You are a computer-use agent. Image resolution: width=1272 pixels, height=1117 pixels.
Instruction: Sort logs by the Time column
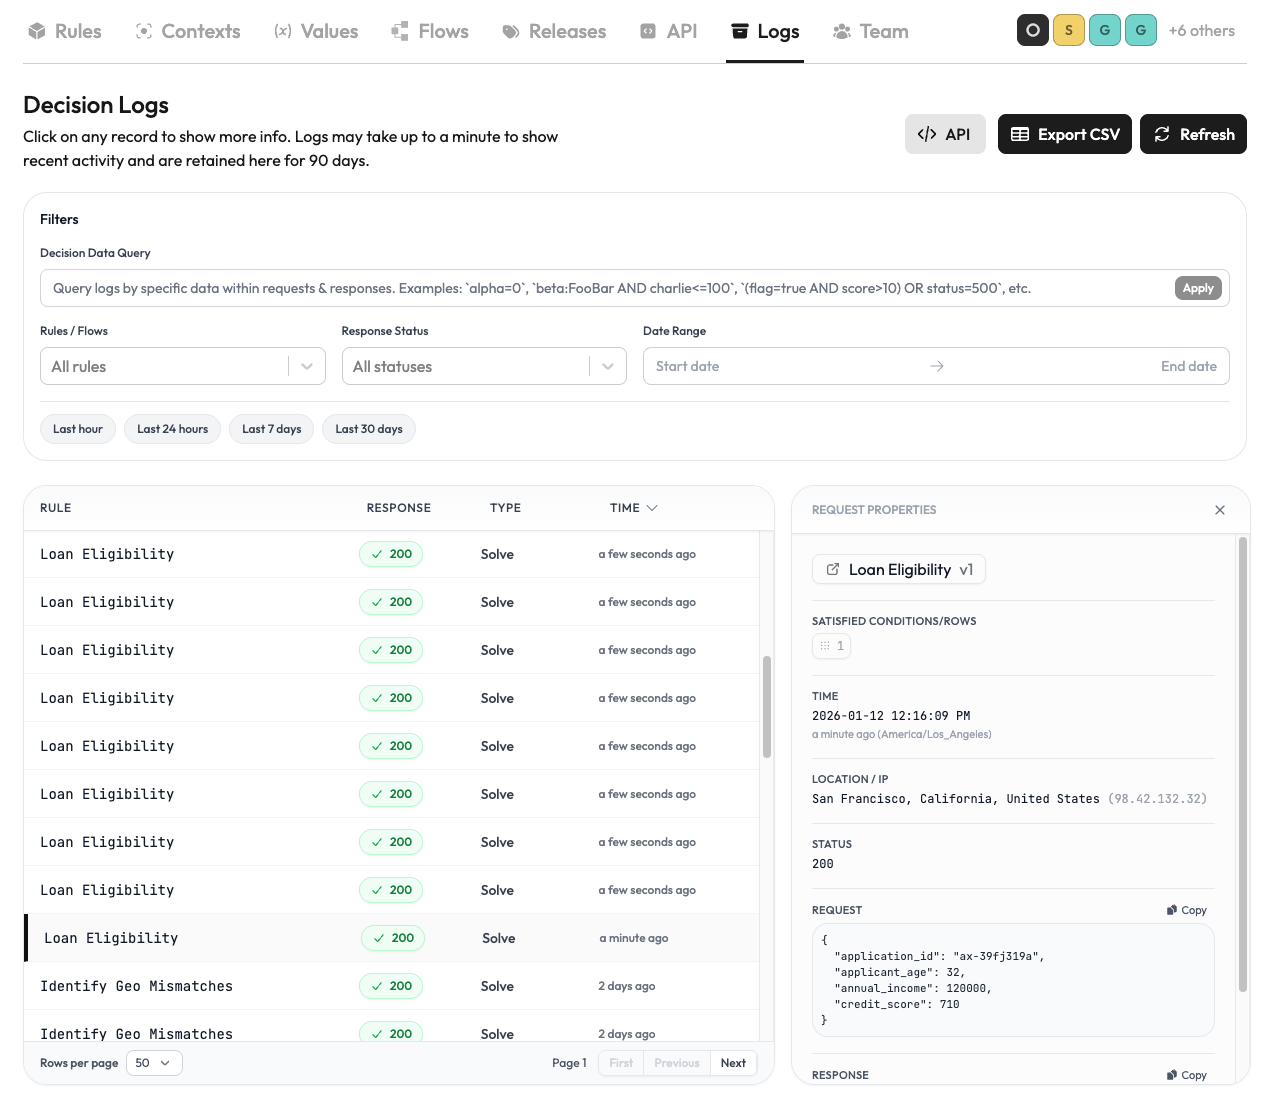633,508
